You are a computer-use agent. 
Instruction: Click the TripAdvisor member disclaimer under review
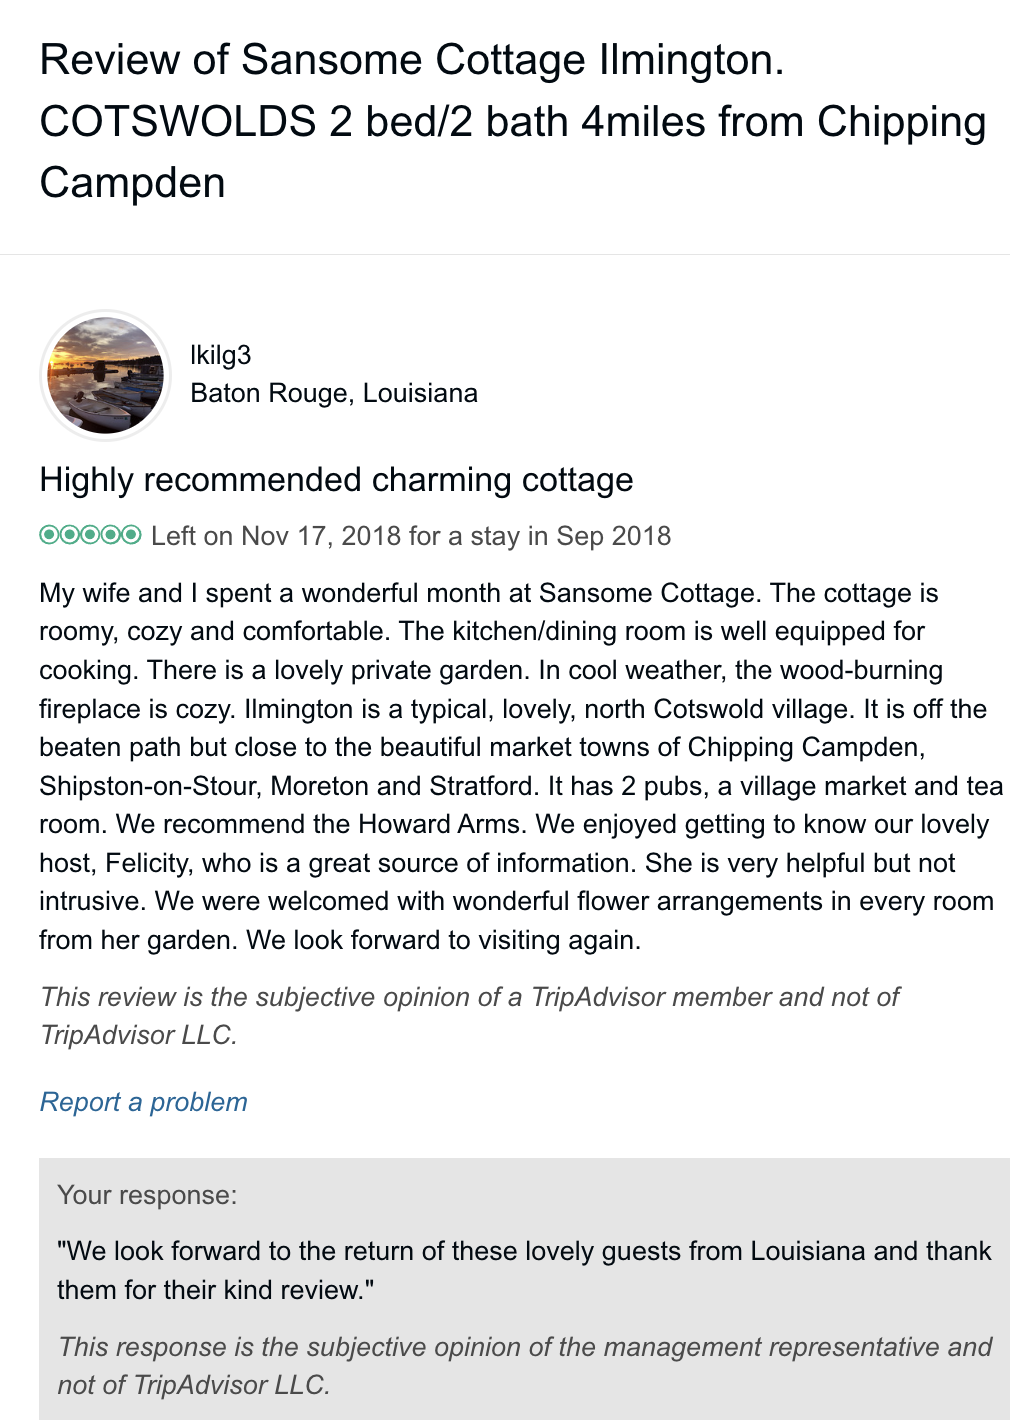(469, 1015)
